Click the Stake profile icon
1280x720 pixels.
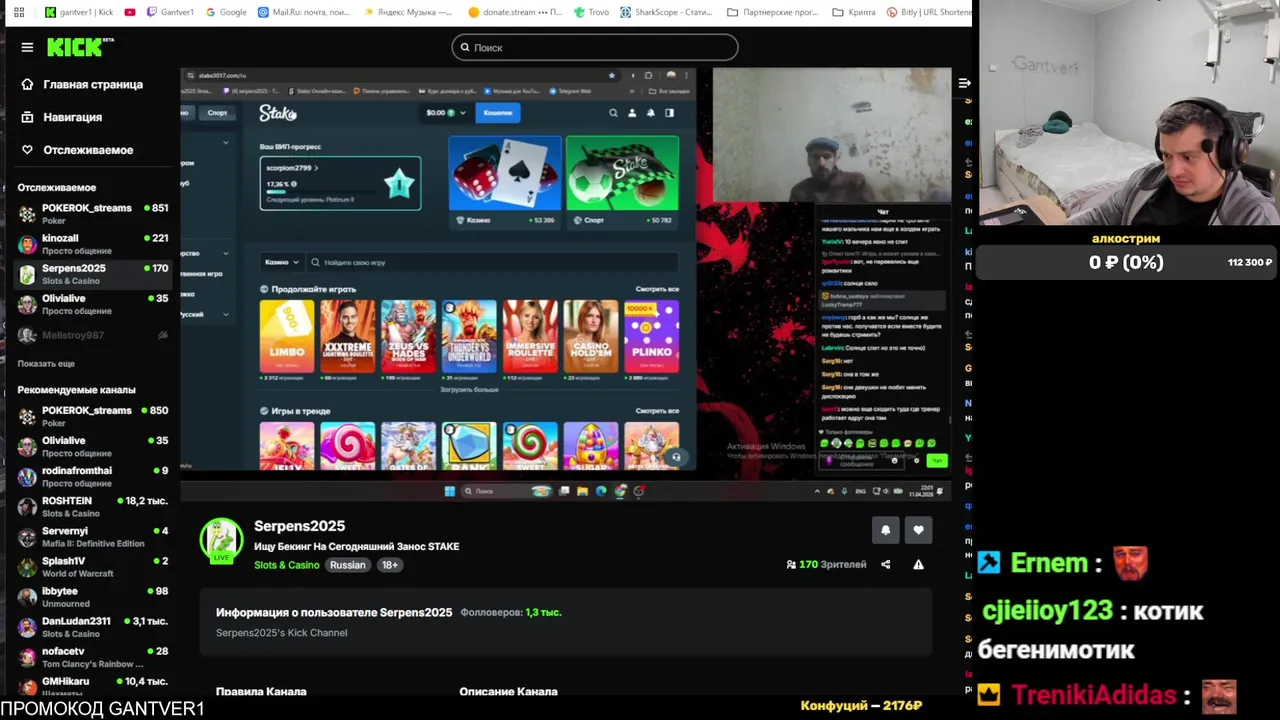(632, 113)
